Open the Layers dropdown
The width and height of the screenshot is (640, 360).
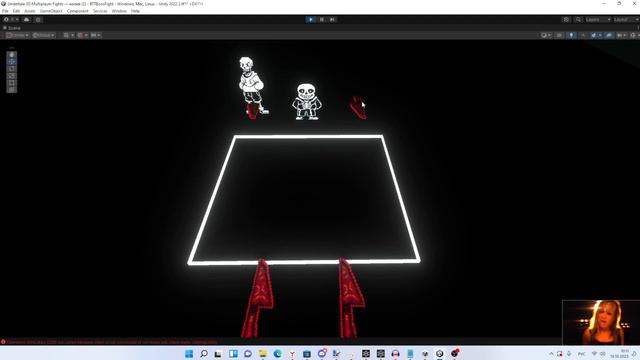click(x=598, y=19)
